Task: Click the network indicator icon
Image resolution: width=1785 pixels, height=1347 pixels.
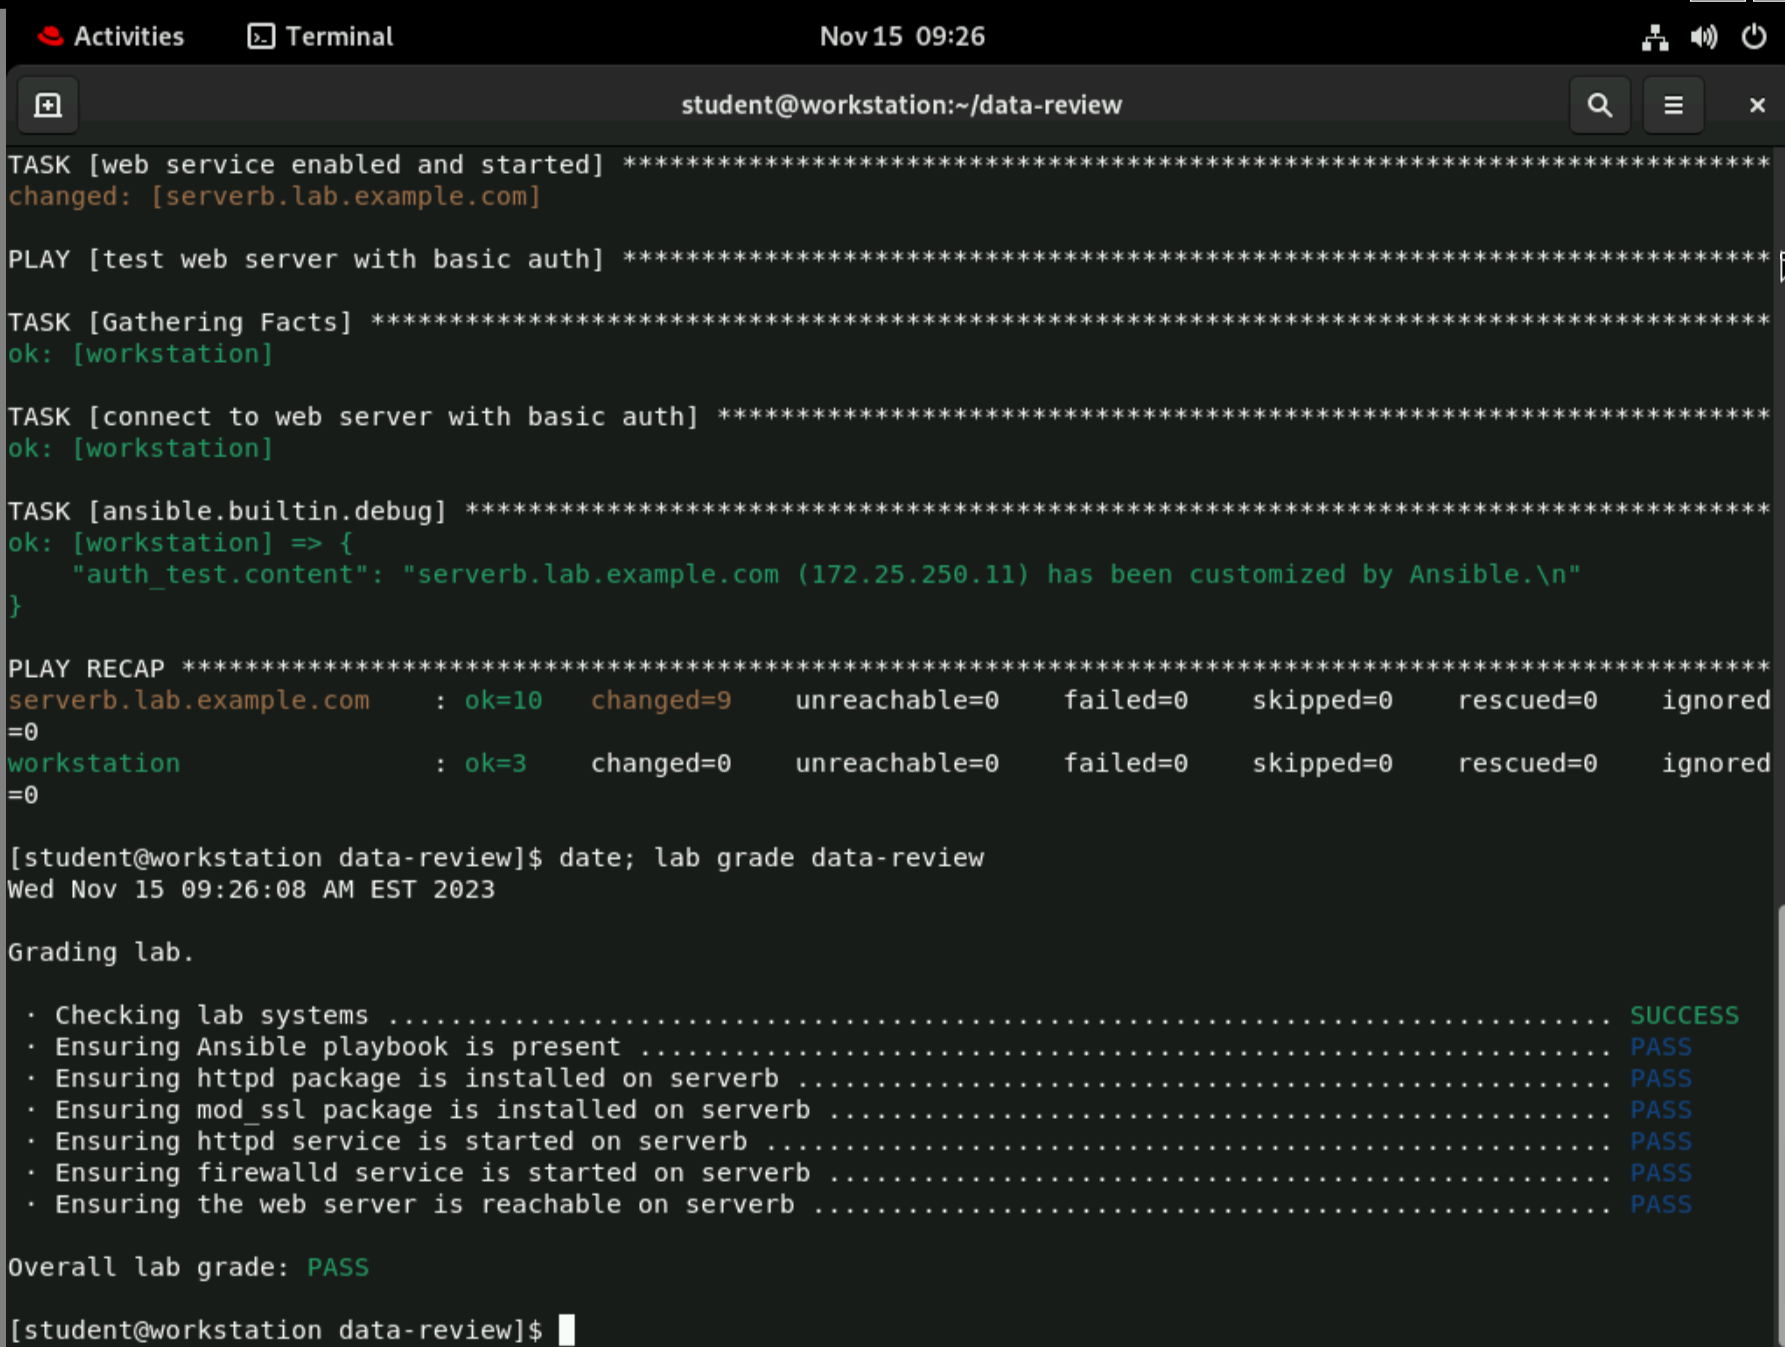Action: [x=1654, y=36]
